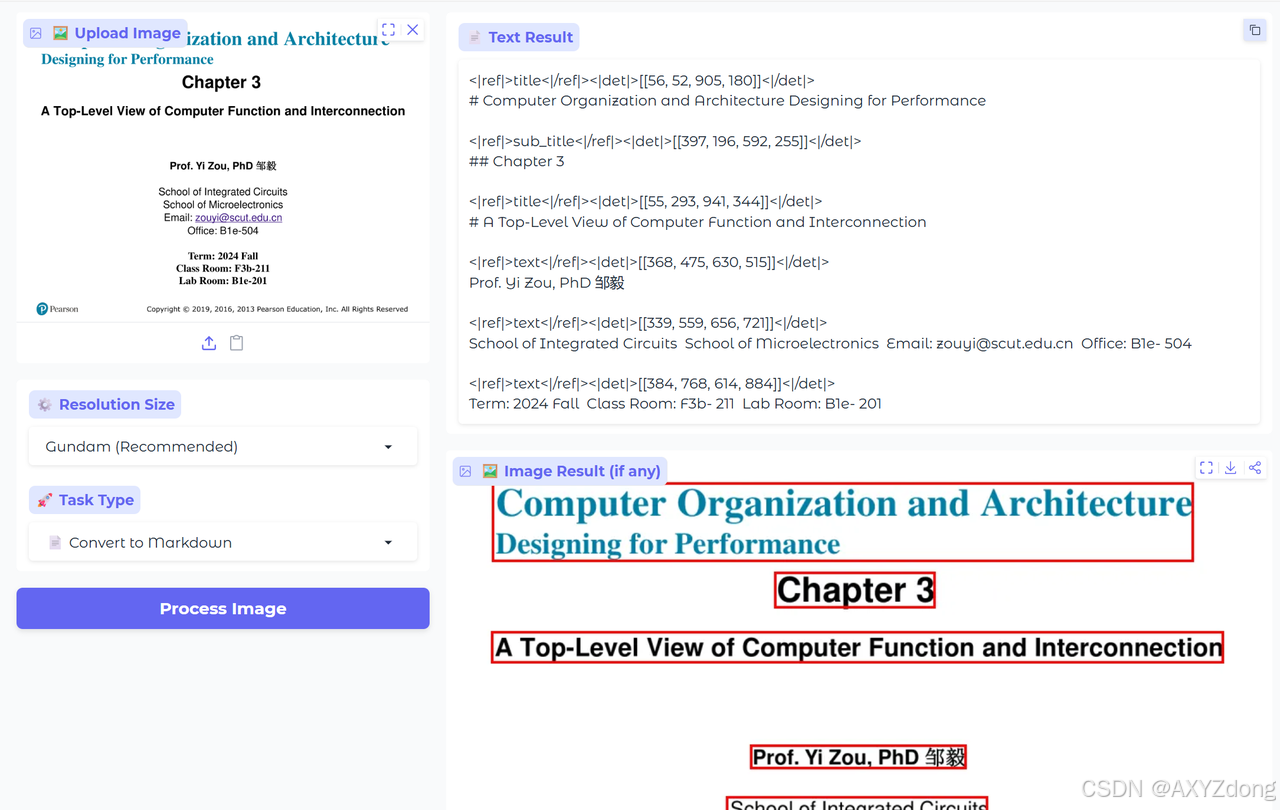
Task: Click the sub_title ref tag line
Action: [665, 141]
